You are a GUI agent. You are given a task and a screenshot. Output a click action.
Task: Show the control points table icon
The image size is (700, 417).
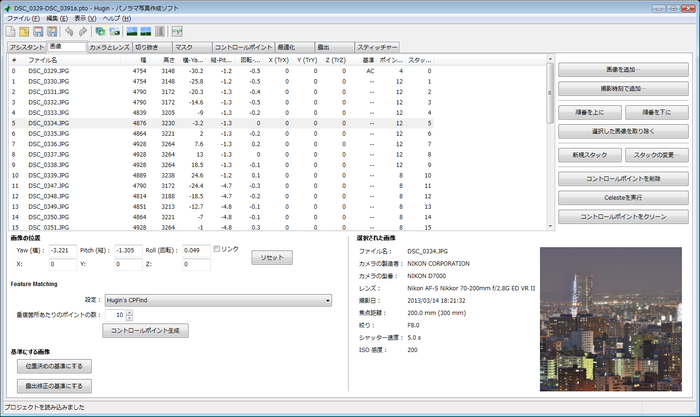pos(160,31)
